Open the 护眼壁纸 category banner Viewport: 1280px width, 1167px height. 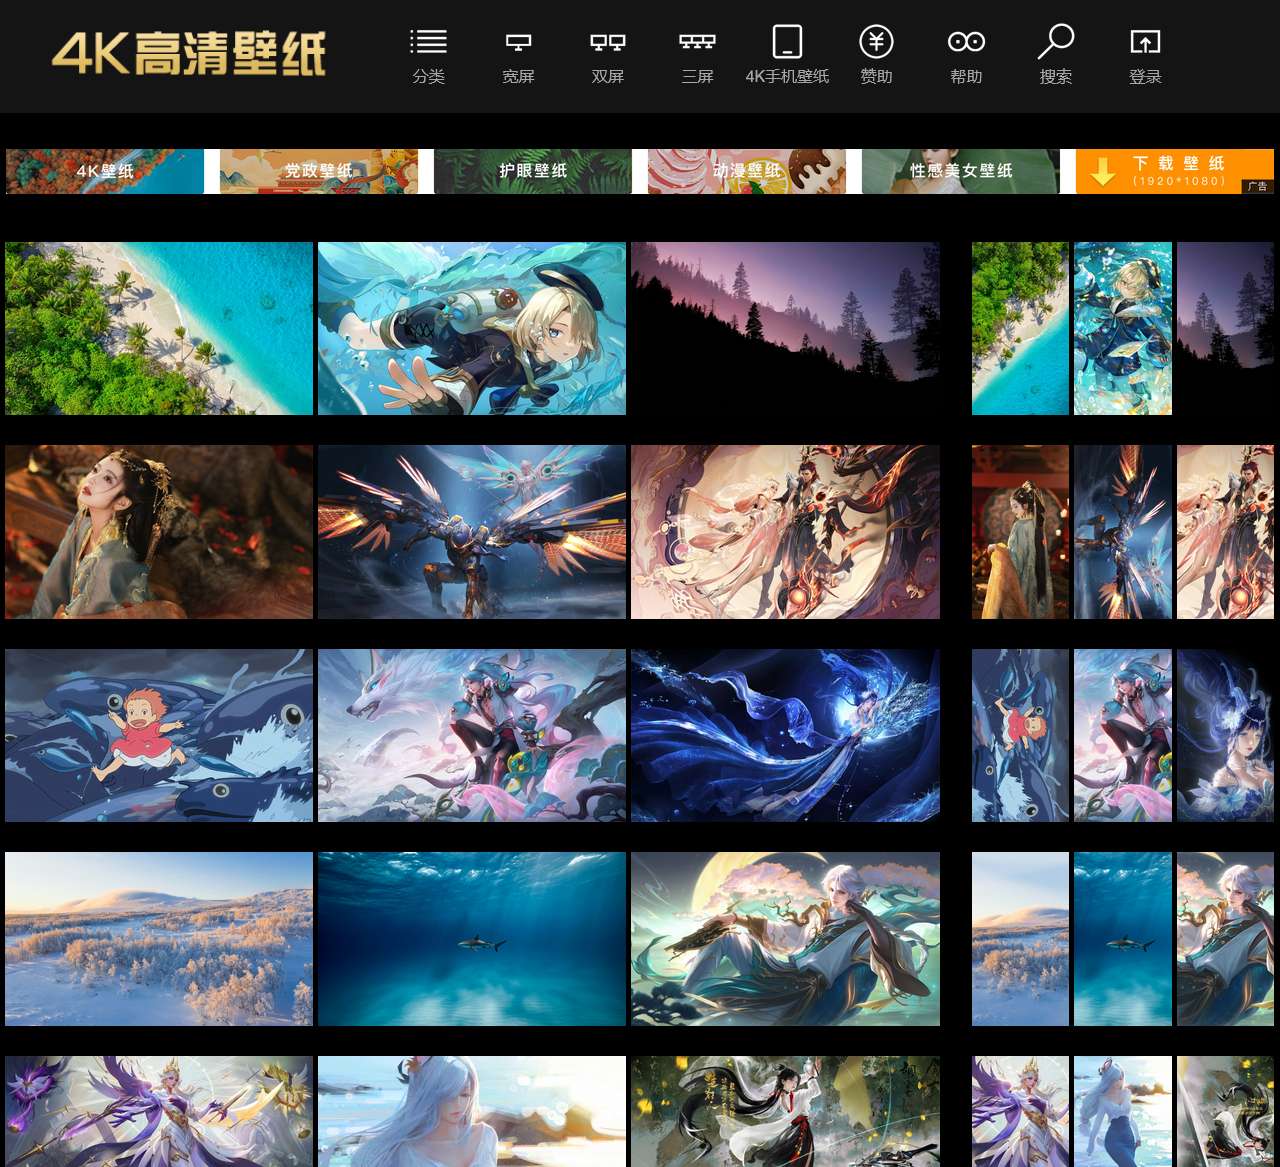pyautogui.click(x=533, y=171)
